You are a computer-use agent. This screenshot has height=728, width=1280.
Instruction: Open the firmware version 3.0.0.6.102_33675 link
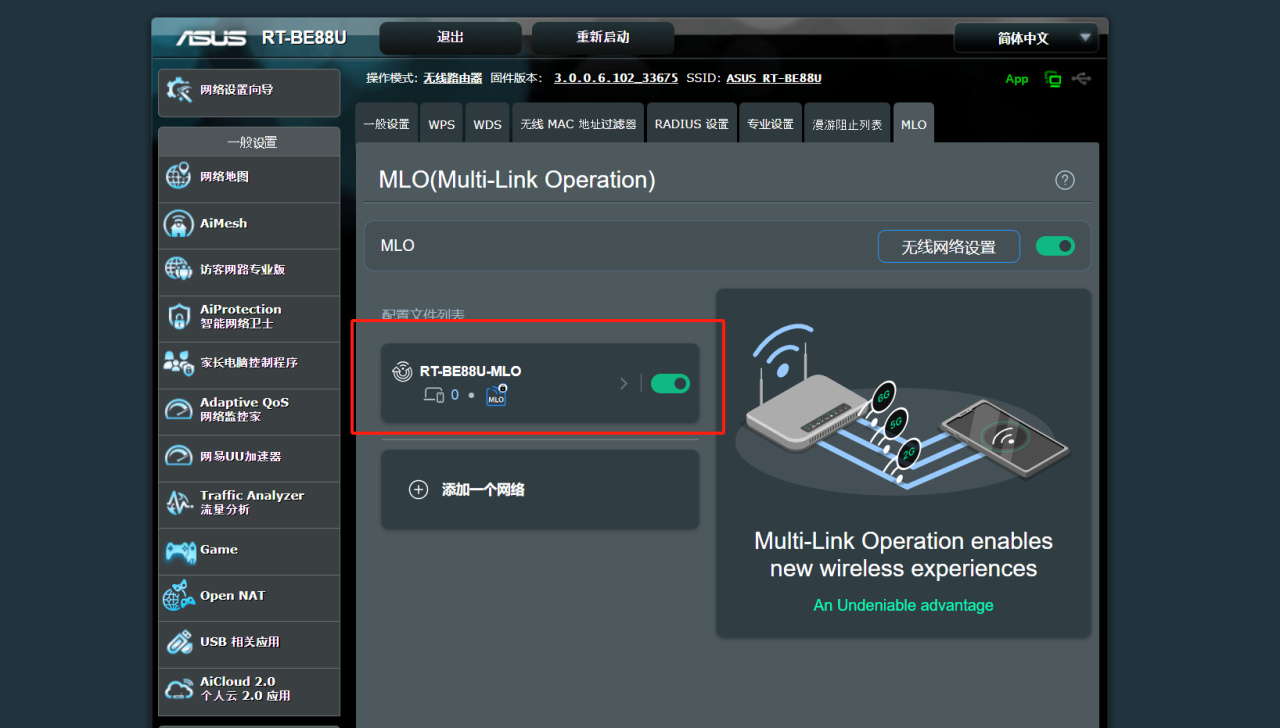pyautogui.click(x=616, y=78)
